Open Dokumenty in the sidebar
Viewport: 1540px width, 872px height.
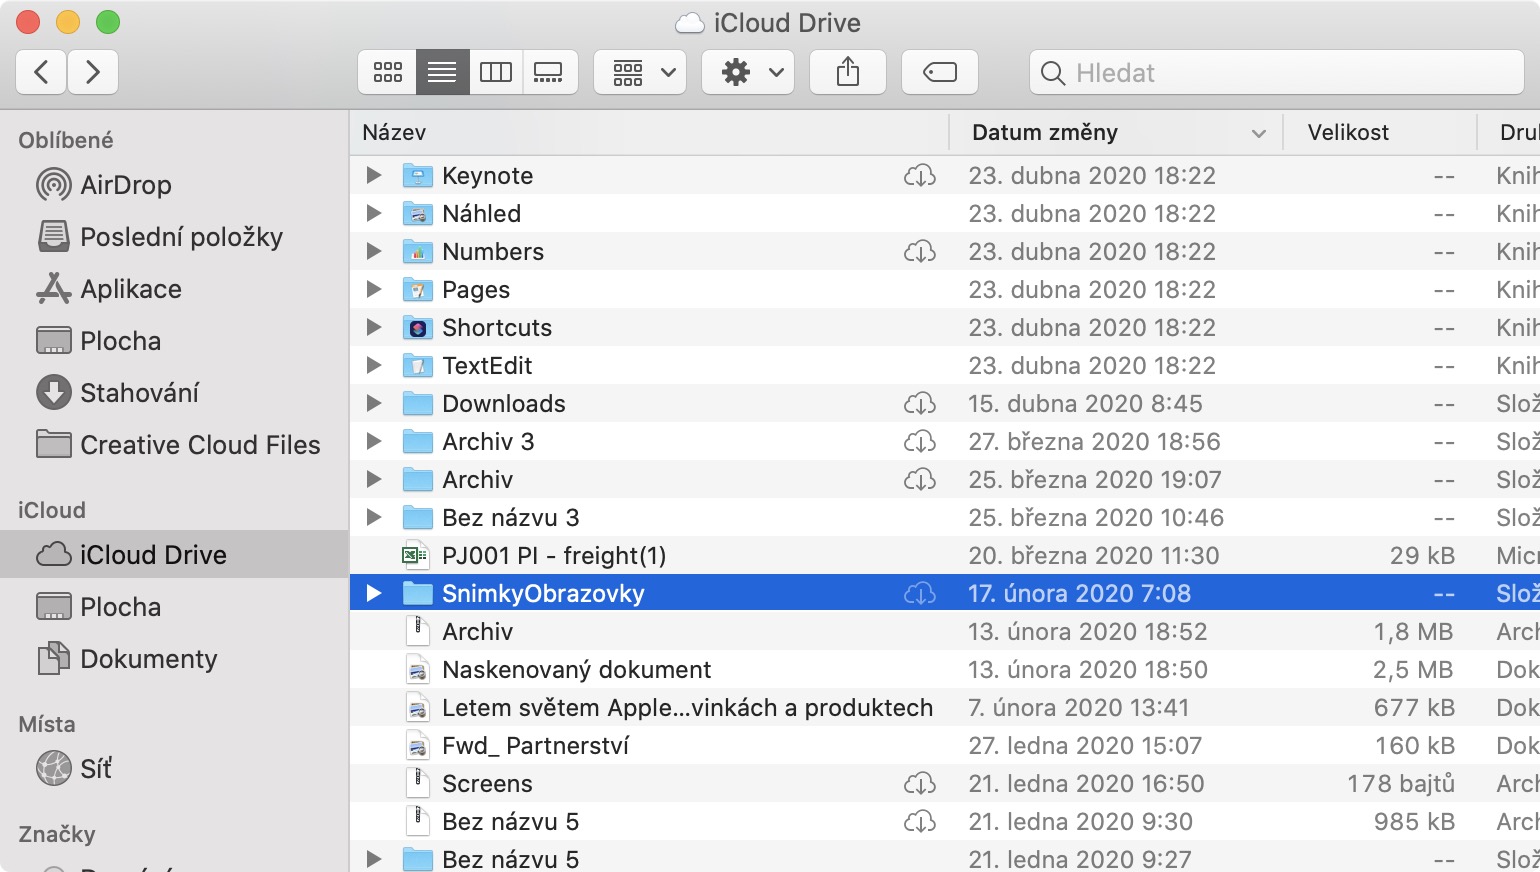coord(174,659)
